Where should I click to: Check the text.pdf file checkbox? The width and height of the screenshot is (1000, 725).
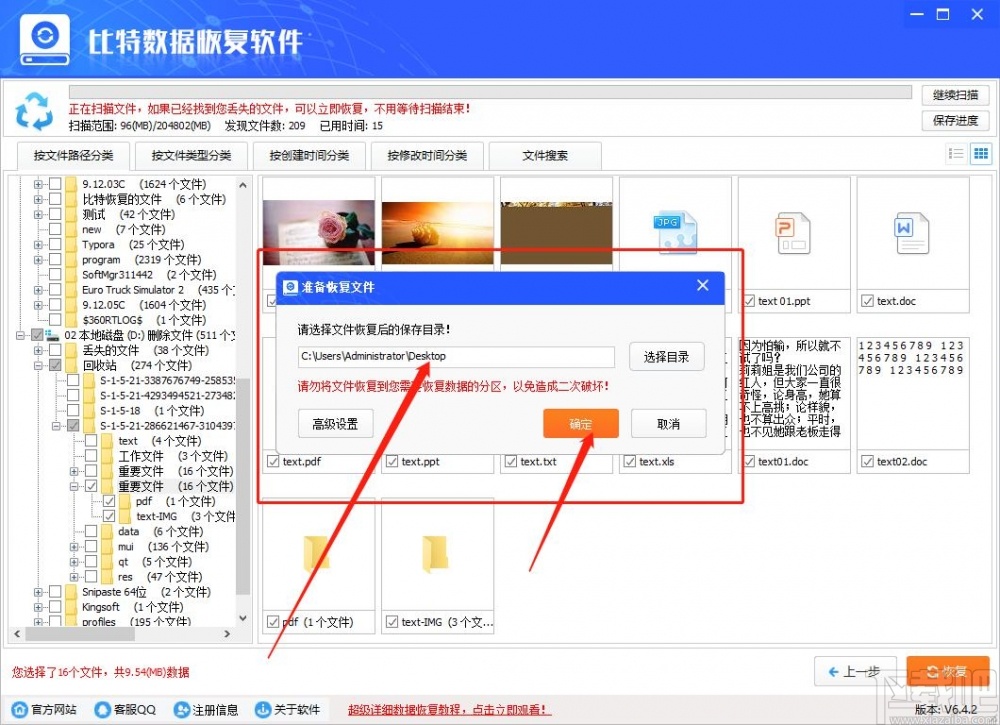(271, 462)
